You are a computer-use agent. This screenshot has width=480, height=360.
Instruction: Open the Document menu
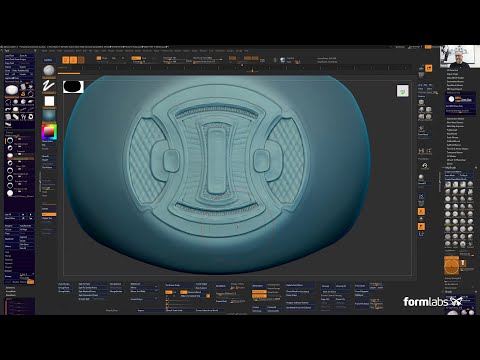pyautogui.click(x=69, y=51)
